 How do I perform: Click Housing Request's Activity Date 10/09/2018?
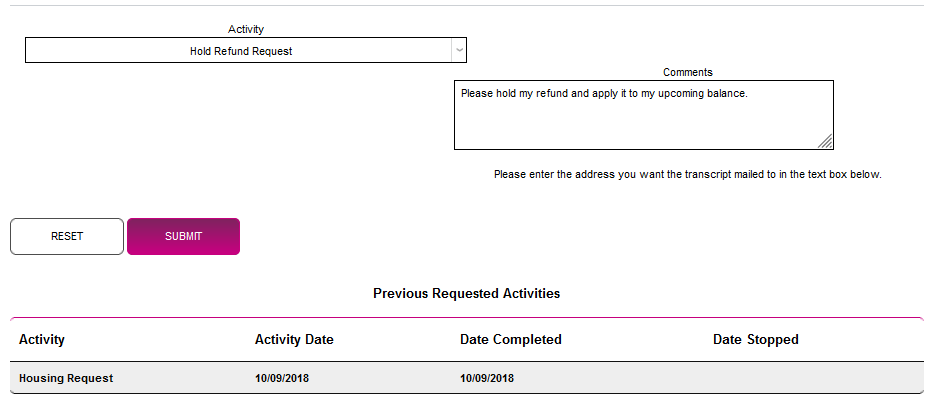click(x=282, y=378)
